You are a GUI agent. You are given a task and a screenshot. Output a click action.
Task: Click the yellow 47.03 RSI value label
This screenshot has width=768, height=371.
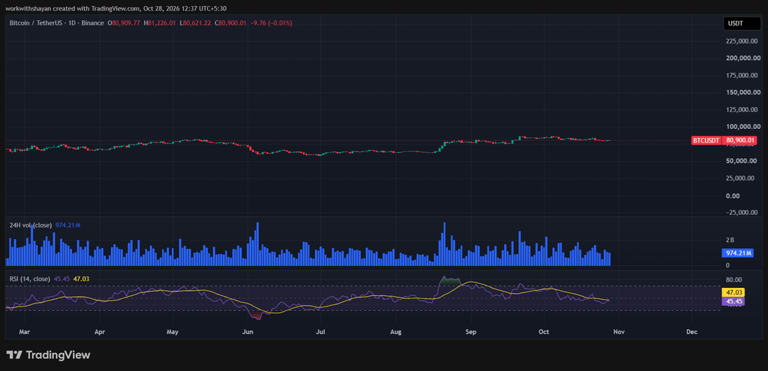(733, 293)
